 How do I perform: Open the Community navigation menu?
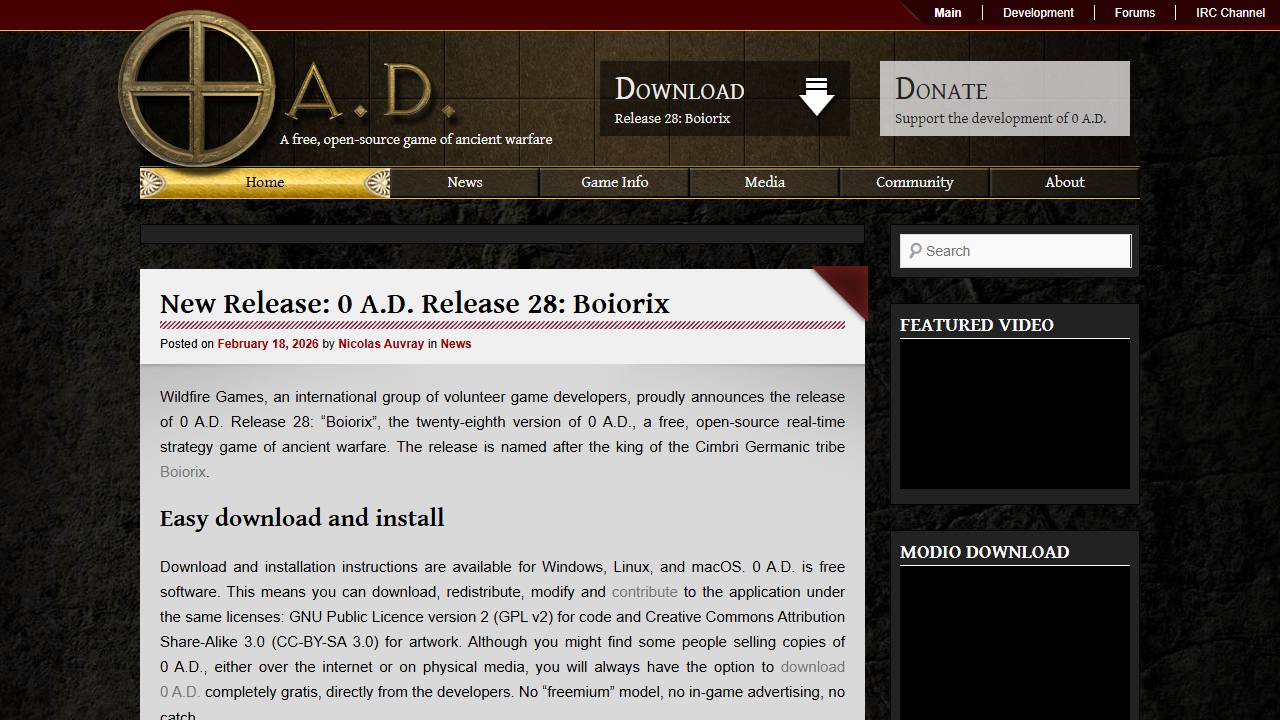click(915, 182)
